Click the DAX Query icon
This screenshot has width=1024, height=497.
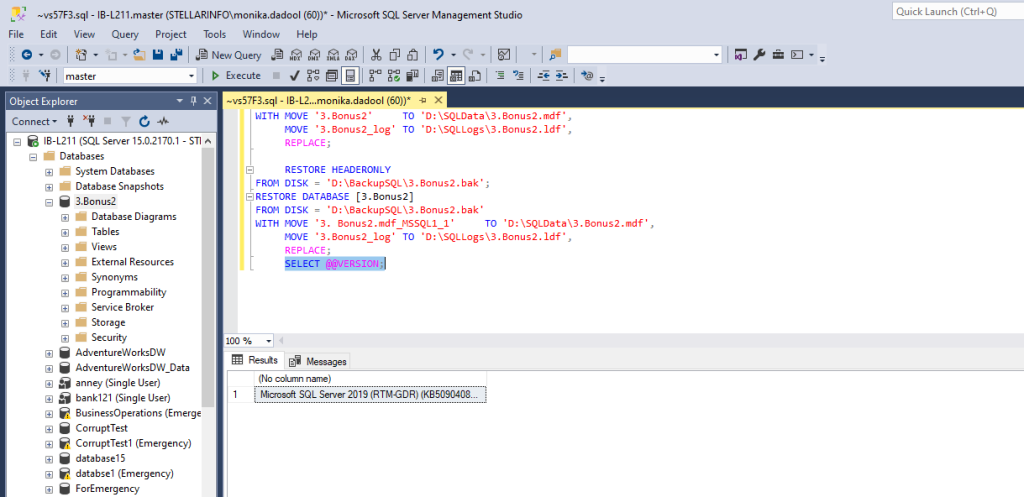click(351, 56)
